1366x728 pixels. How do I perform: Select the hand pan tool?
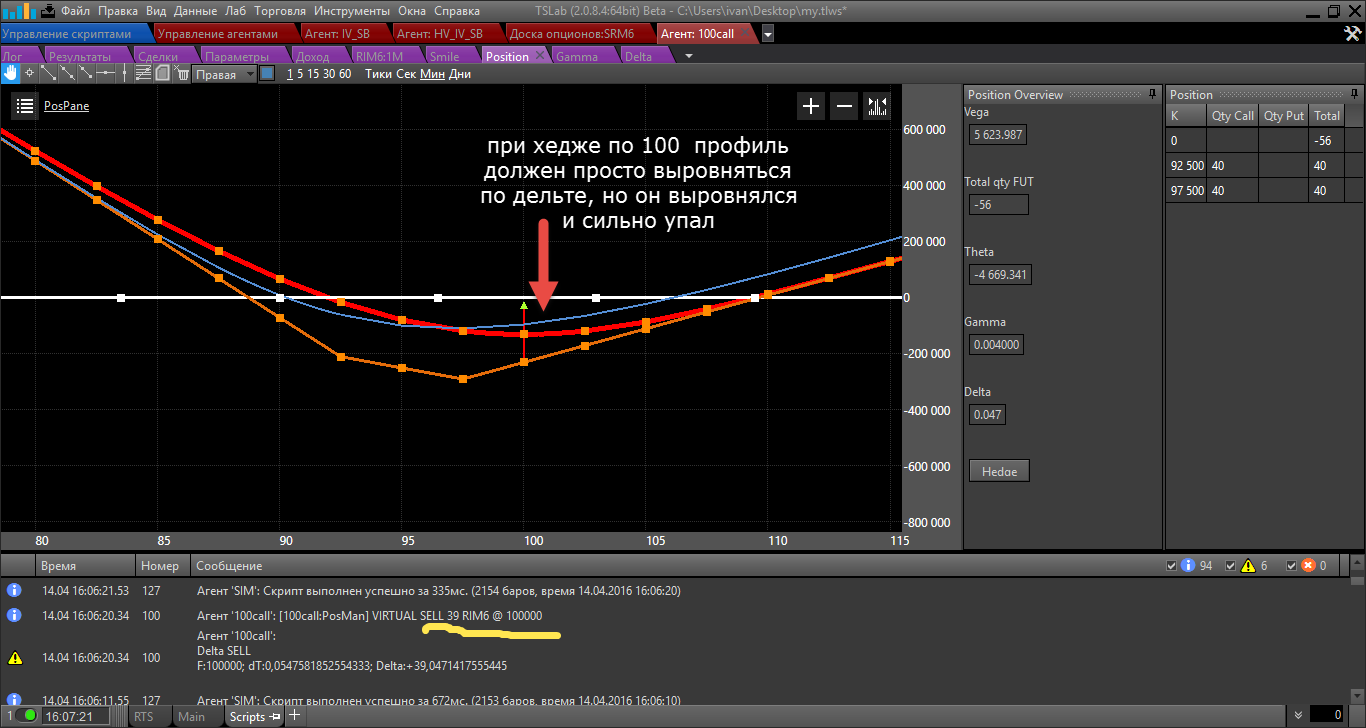(x=10, y=73)
